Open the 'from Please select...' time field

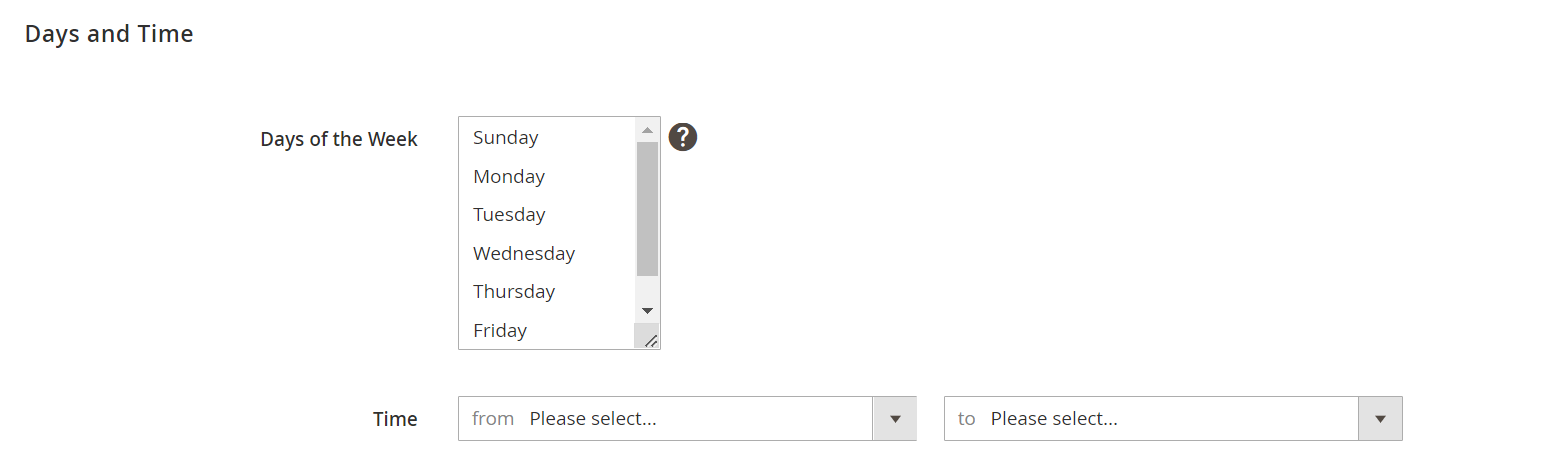point(687,419)
